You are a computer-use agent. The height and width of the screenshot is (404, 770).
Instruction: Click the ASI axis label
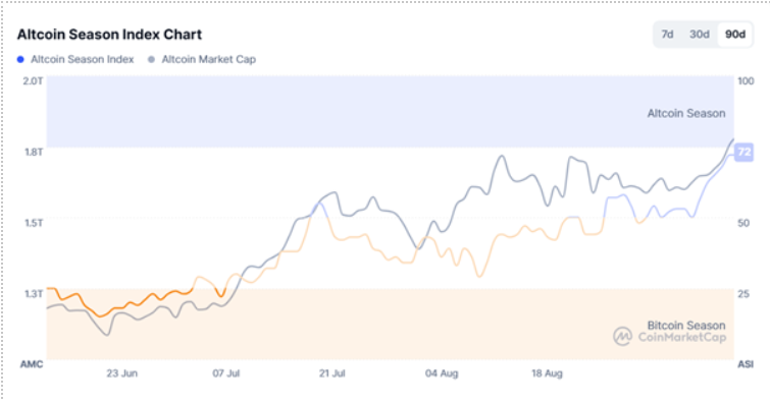pyautogui.click(x=745, y=364)
